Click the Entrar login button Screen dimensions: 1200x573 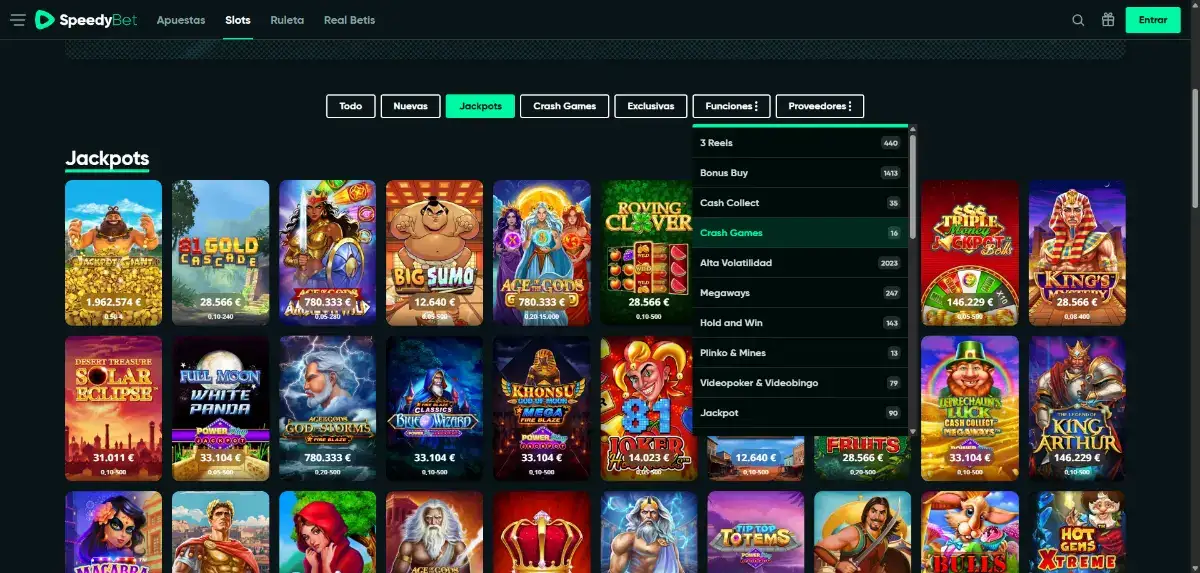pos(1153,20)
